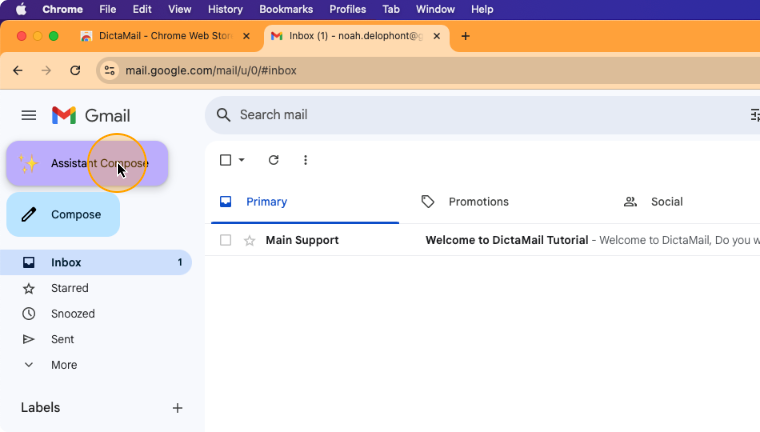The width and height of the screenshot is (760, 432).
Task: Click the Gmail logo
Action: pyautogui.click(x=91, y=115)
